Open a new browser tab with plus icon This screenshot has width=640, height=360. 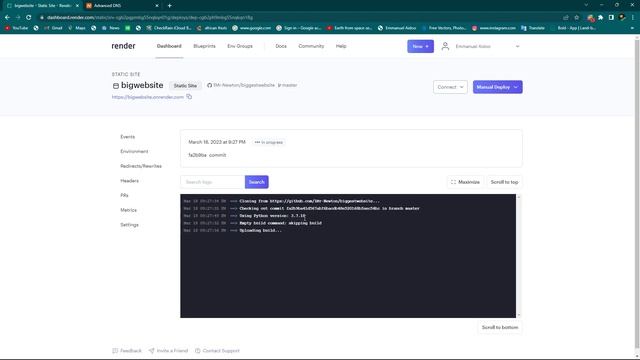[169, 6]
